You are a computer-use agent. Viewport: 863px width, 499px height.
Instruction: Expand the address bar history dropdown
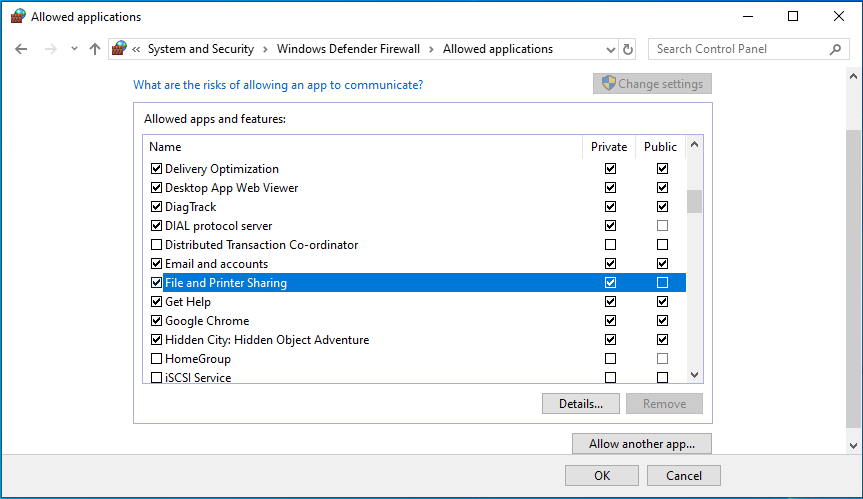pos(611,49)
